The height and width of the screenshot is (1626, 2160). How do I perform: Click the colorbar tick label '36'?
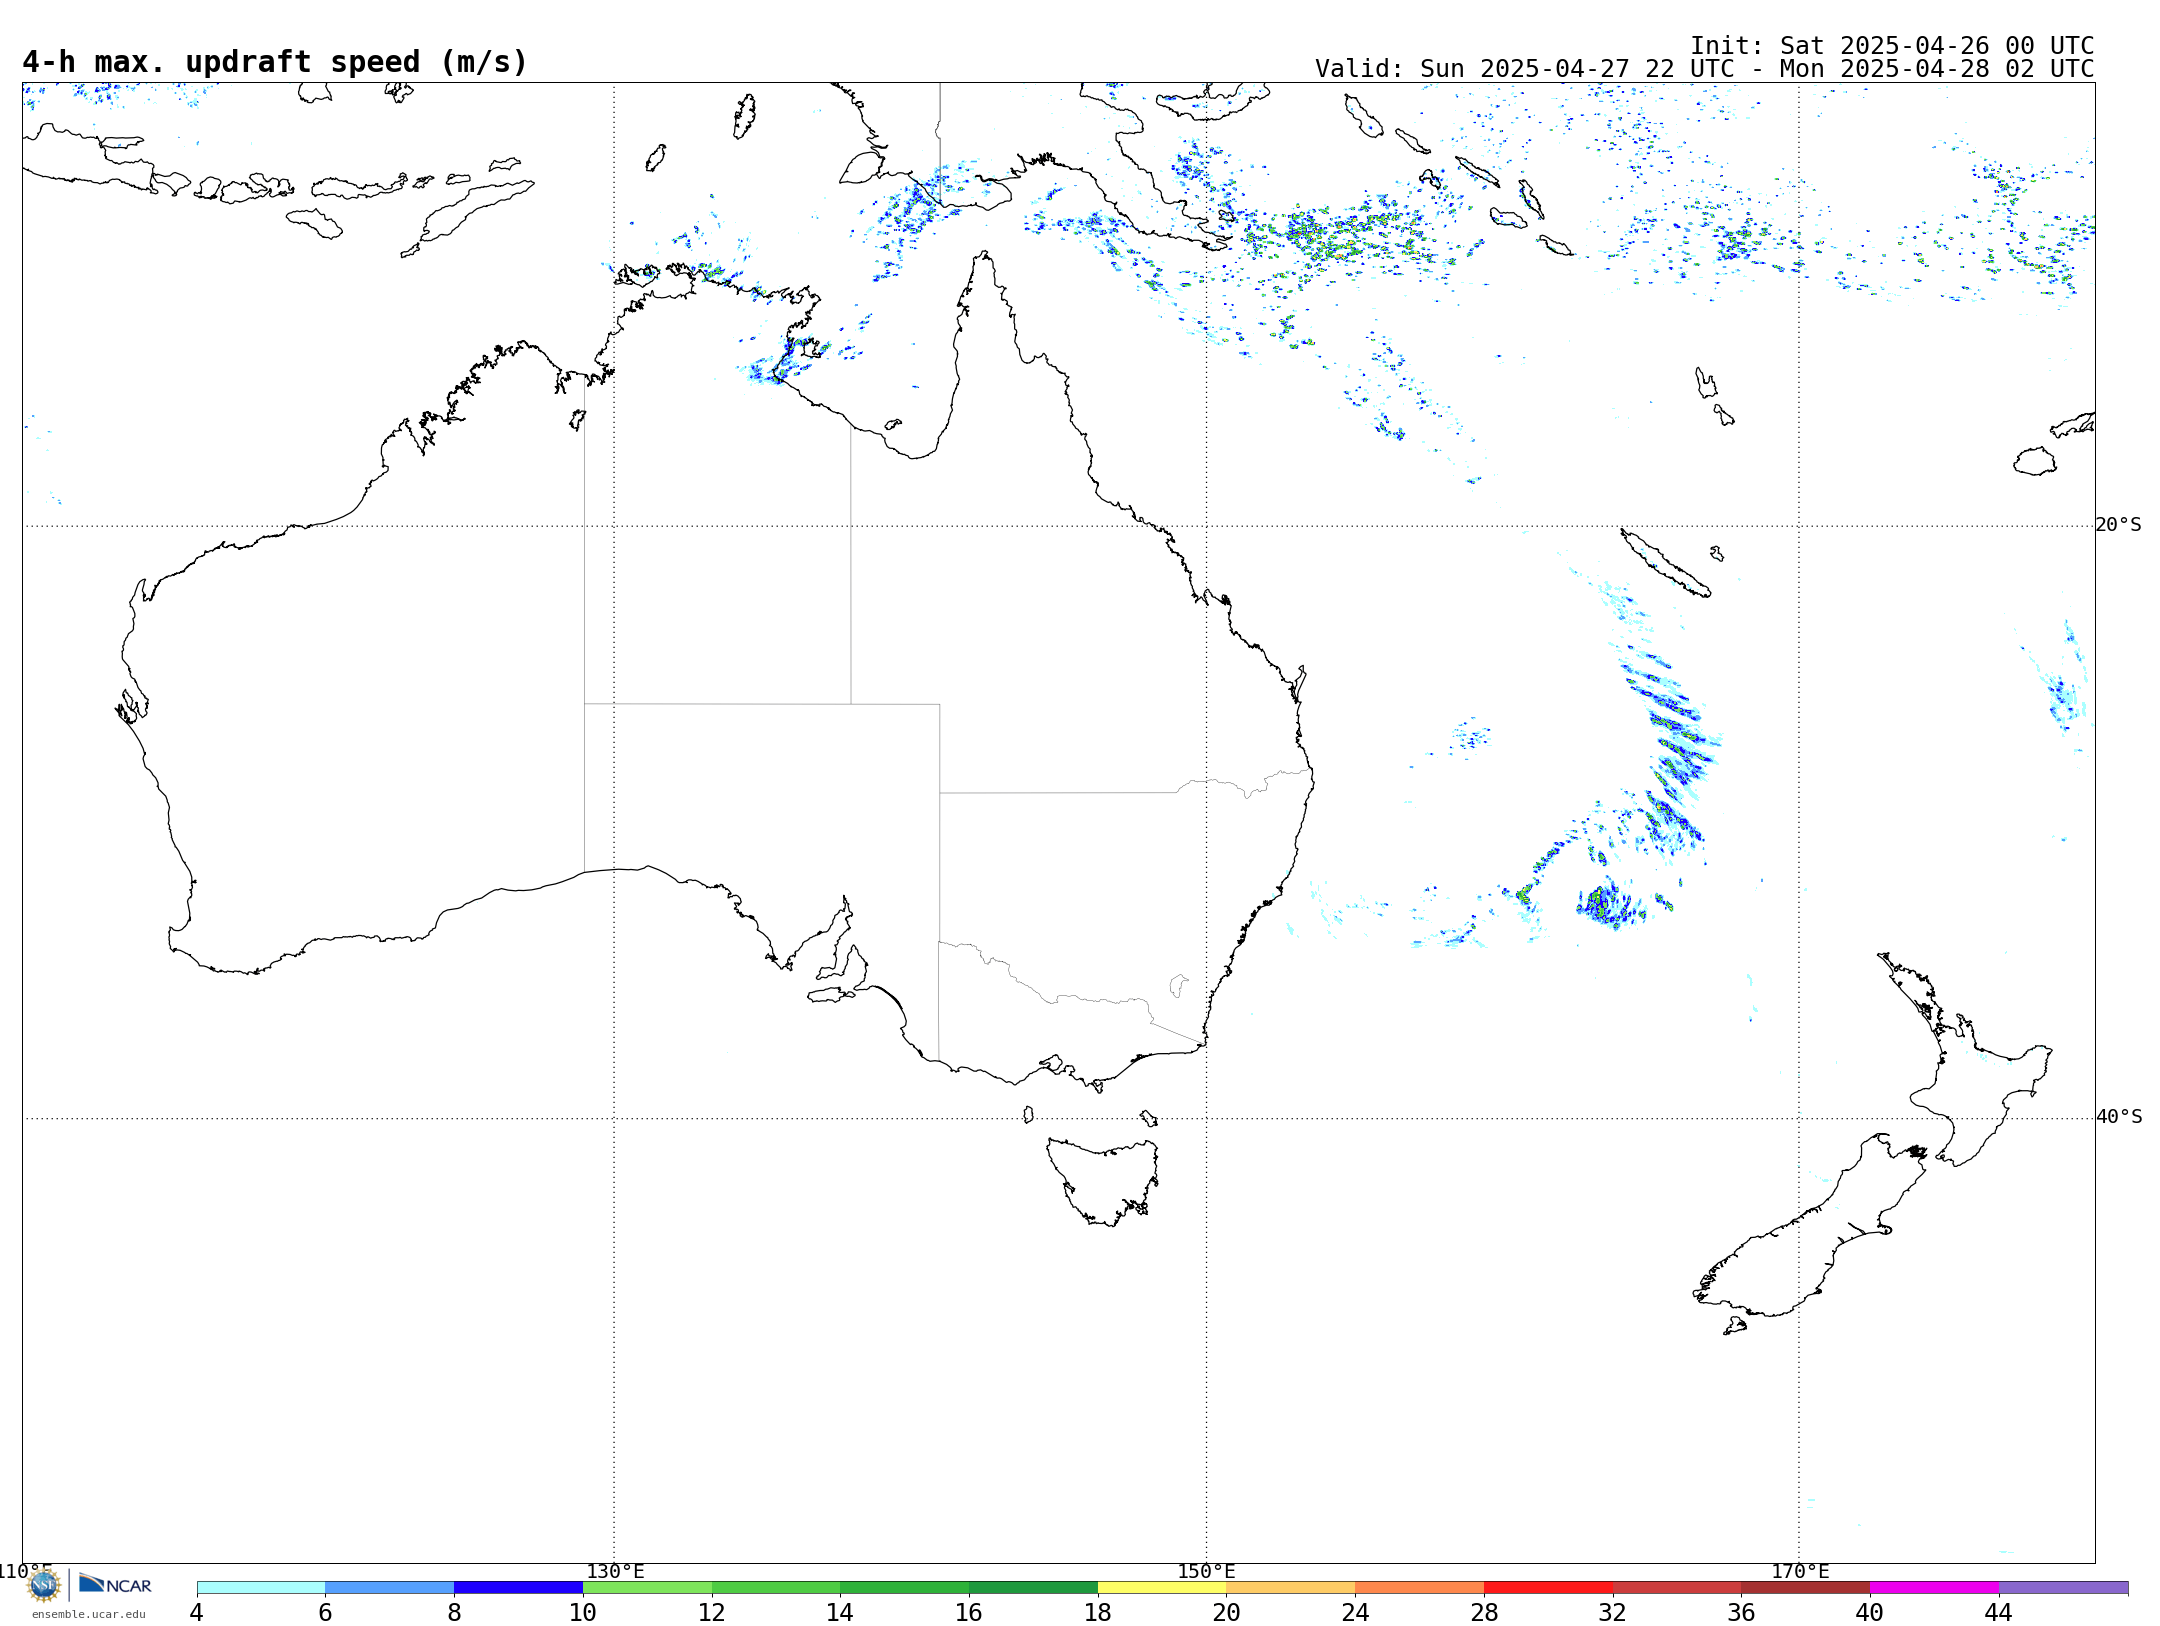[x=1742, y=1613]
